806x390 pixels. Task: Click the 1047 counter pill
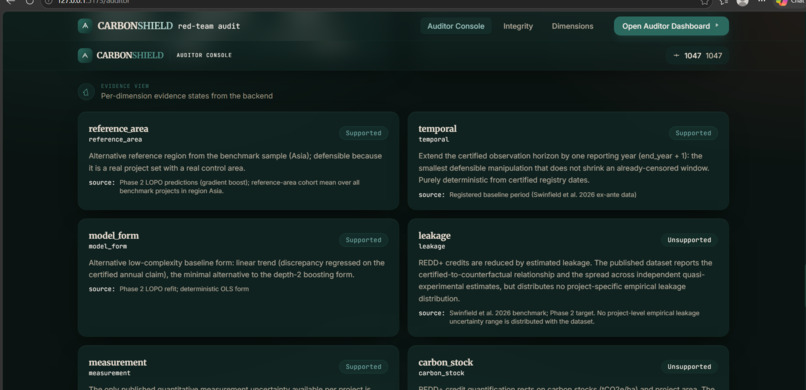[x=698, y=55]
